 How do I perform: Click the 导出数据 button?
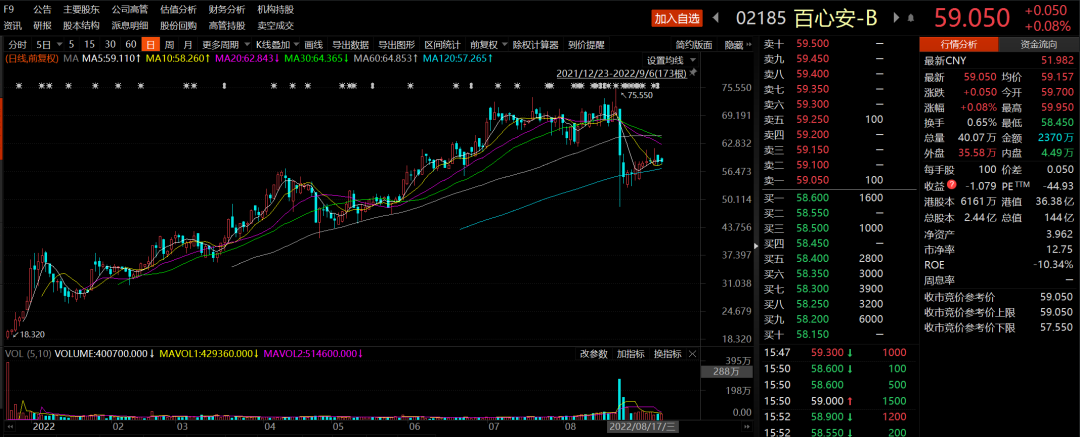coord(350,45)
